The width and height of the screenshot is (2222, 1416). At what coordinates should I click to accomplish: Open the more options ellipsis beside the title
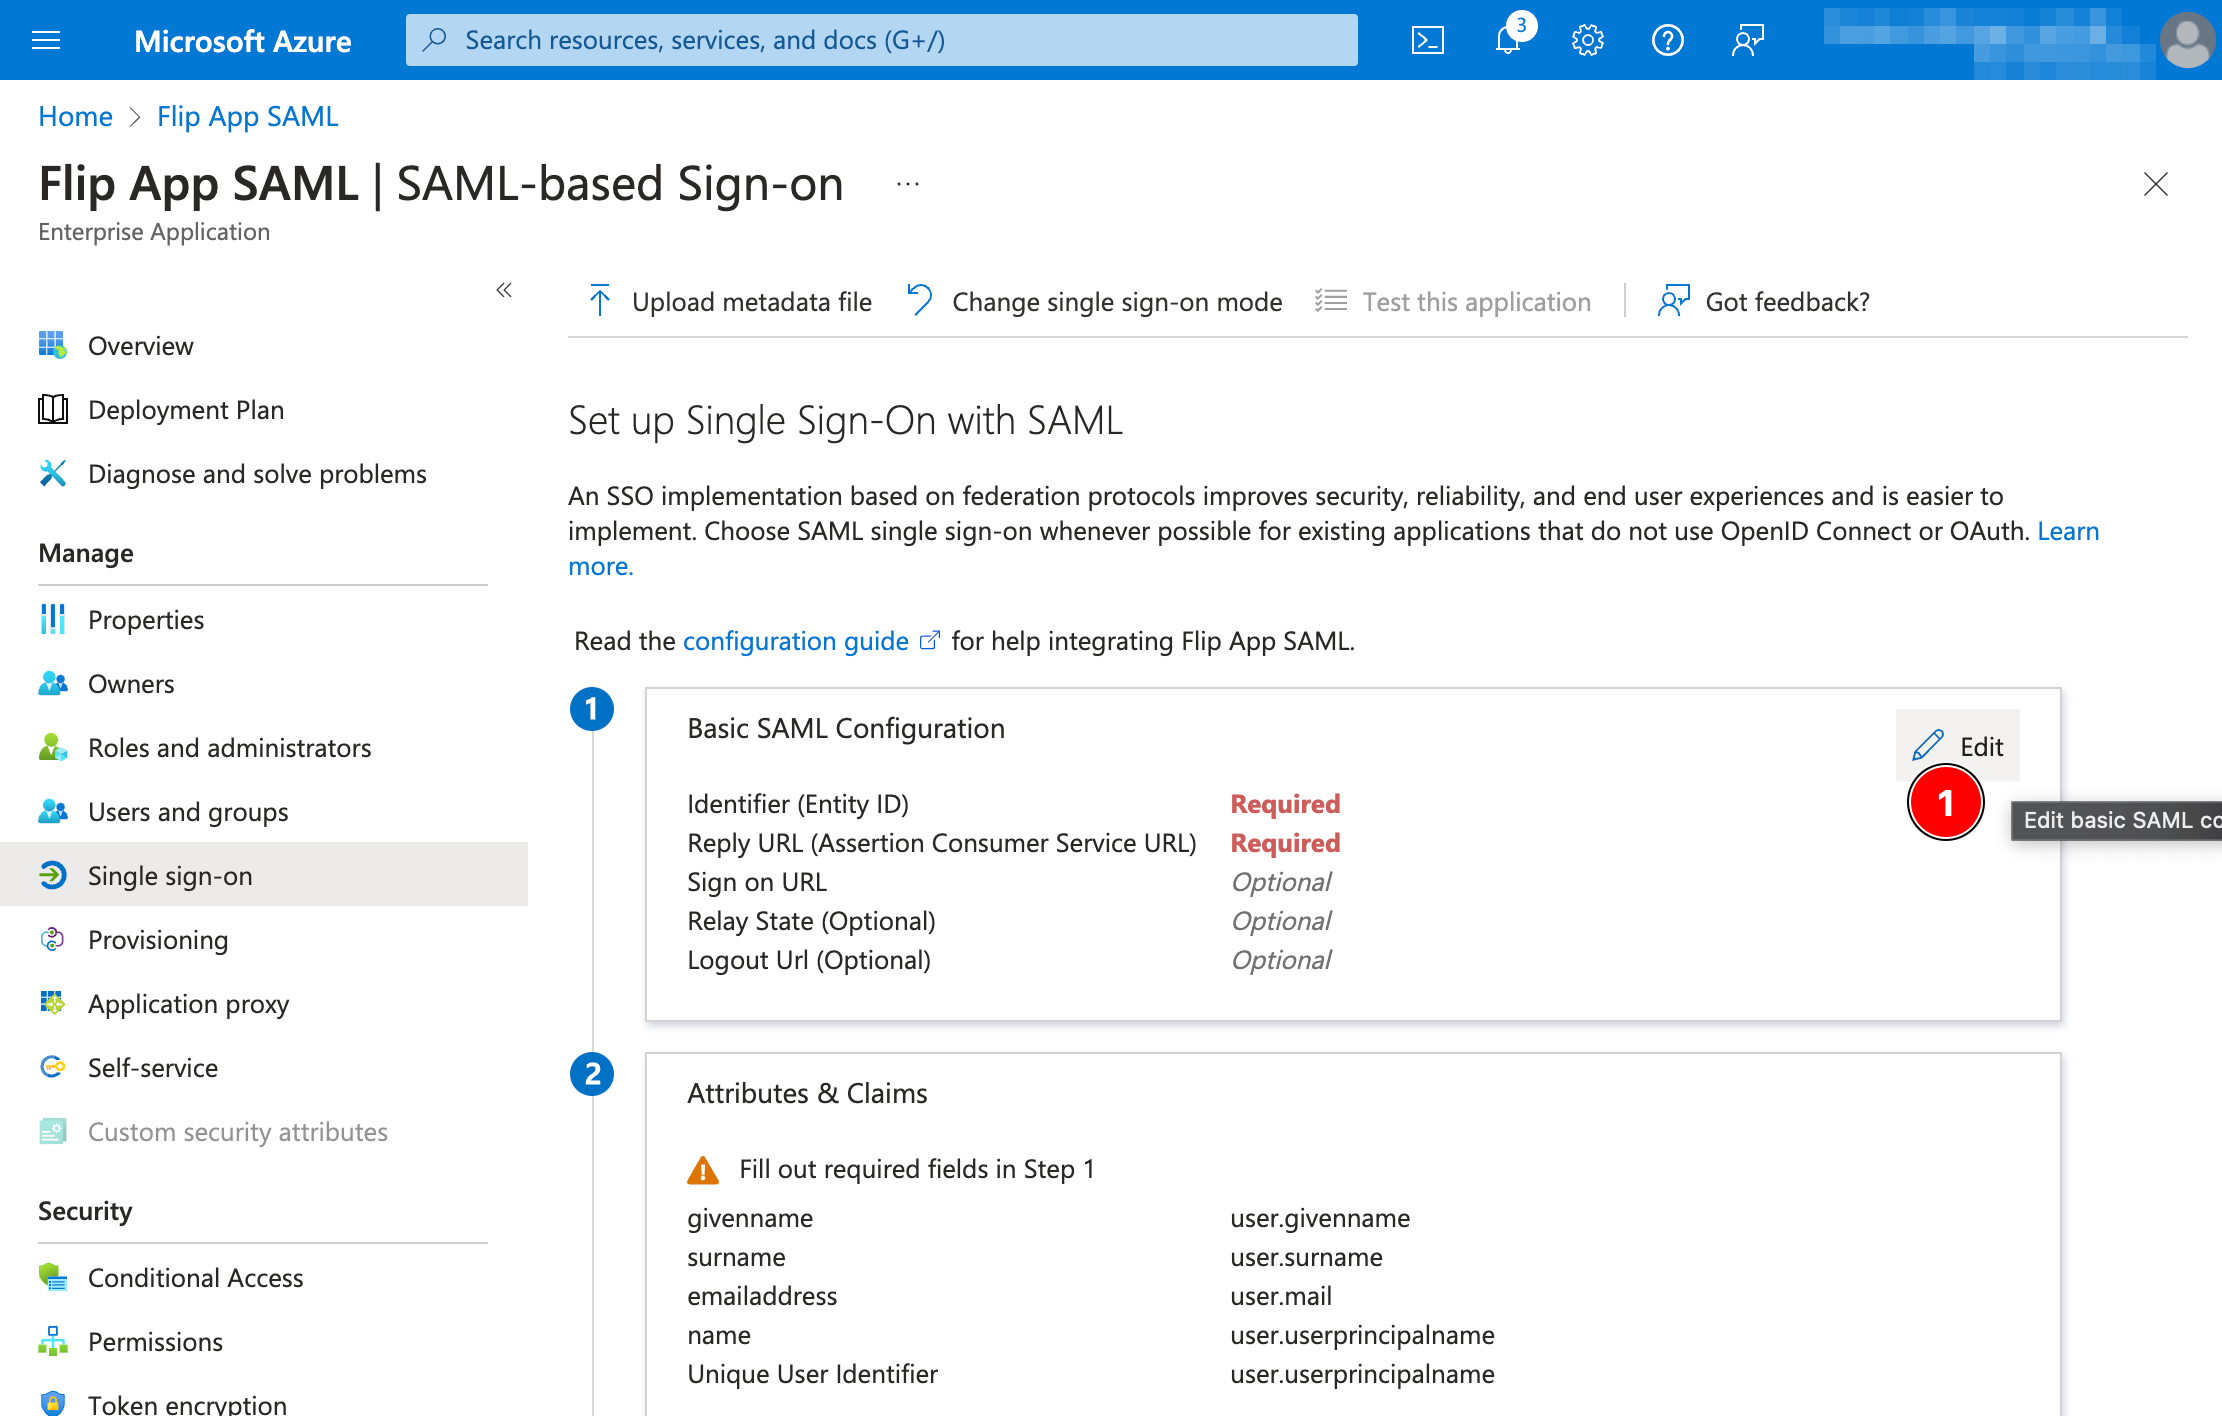click(x=907, y=184)
